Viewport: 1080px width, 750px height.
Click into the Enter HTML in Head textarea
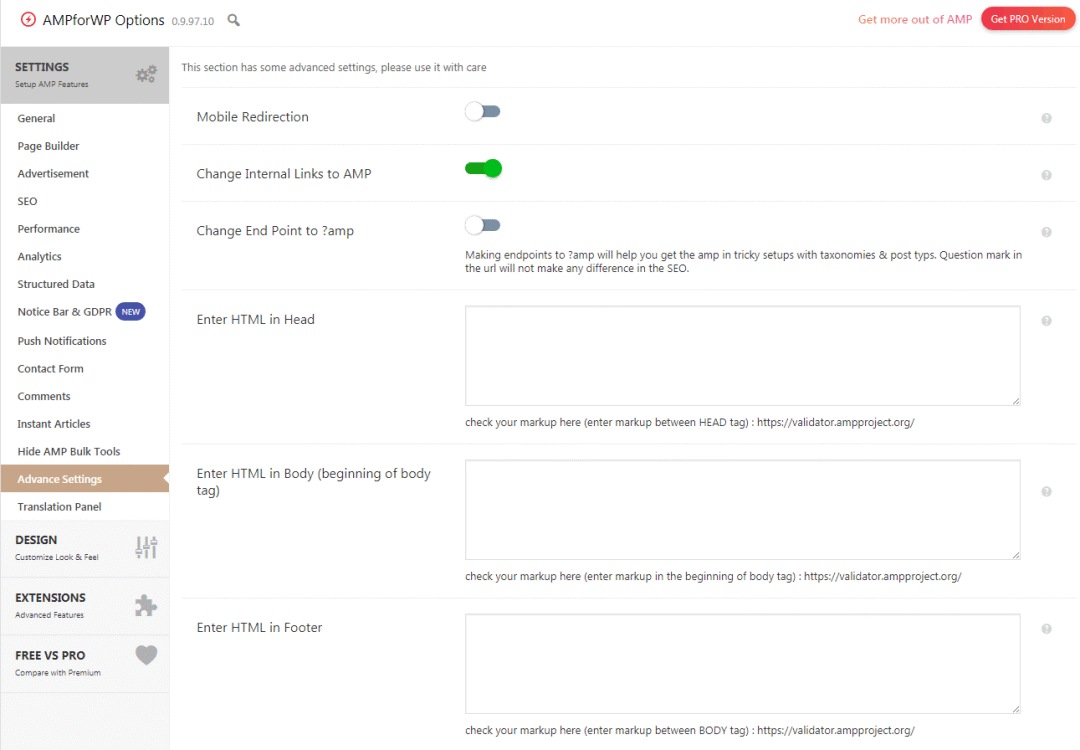pos(742,355)
